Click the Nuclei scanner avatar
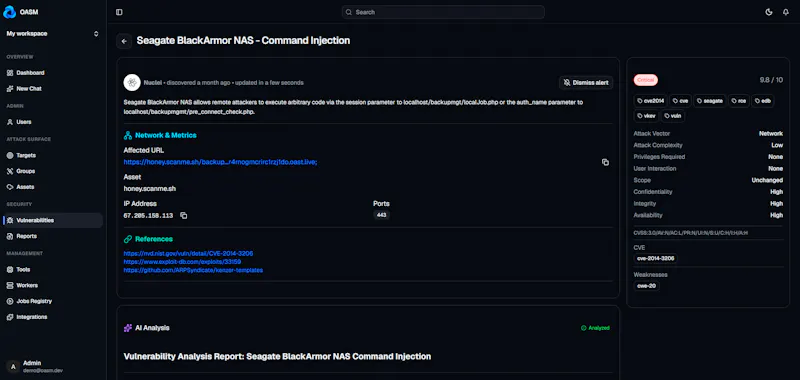This screenshot has height=380, width=800. click(132, 83)
